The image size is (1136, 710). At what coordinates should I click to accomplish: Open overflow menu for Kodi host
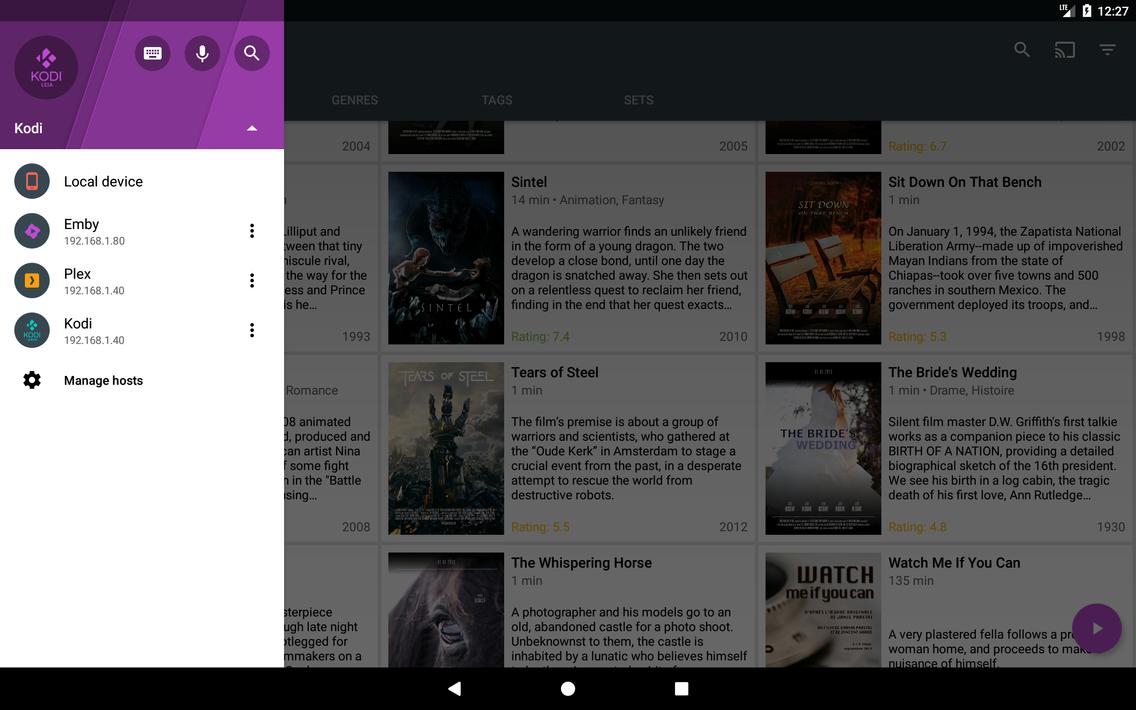[251, 330]
